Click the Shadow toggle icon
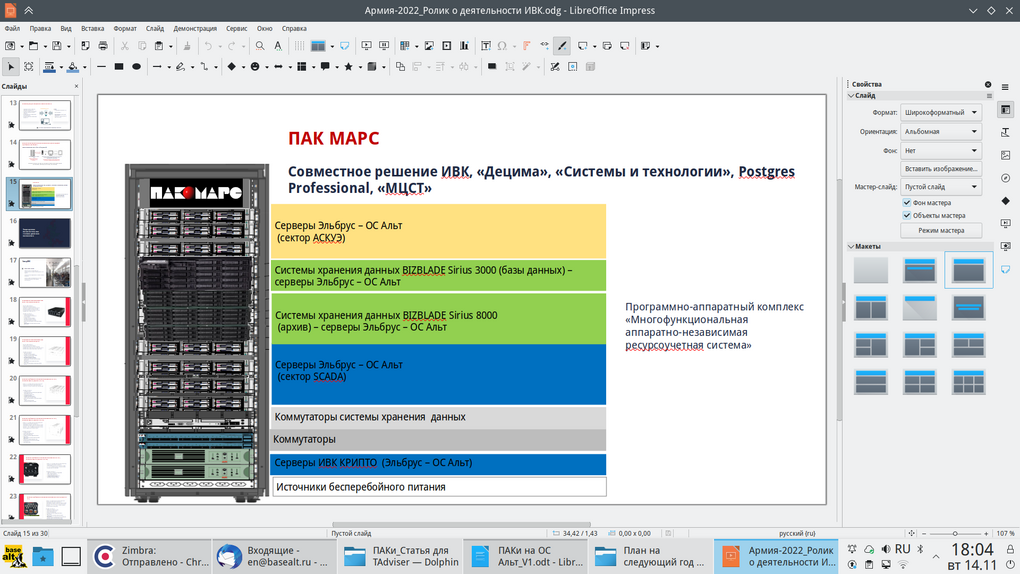 [x=492, y=66]
